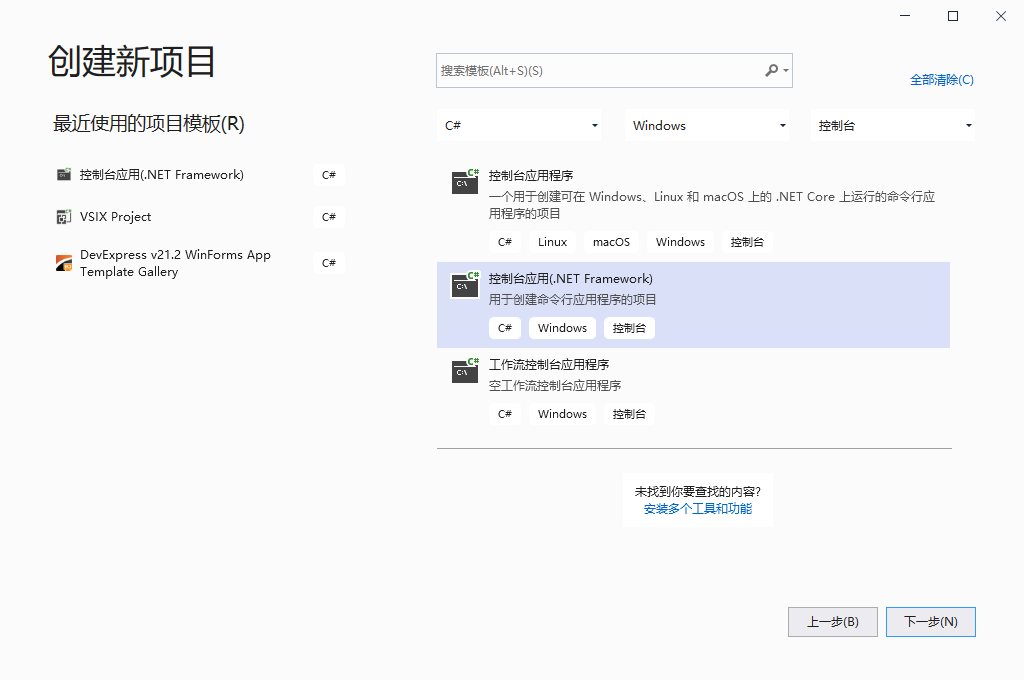Click the search magnifier icon

click(771, 70)
